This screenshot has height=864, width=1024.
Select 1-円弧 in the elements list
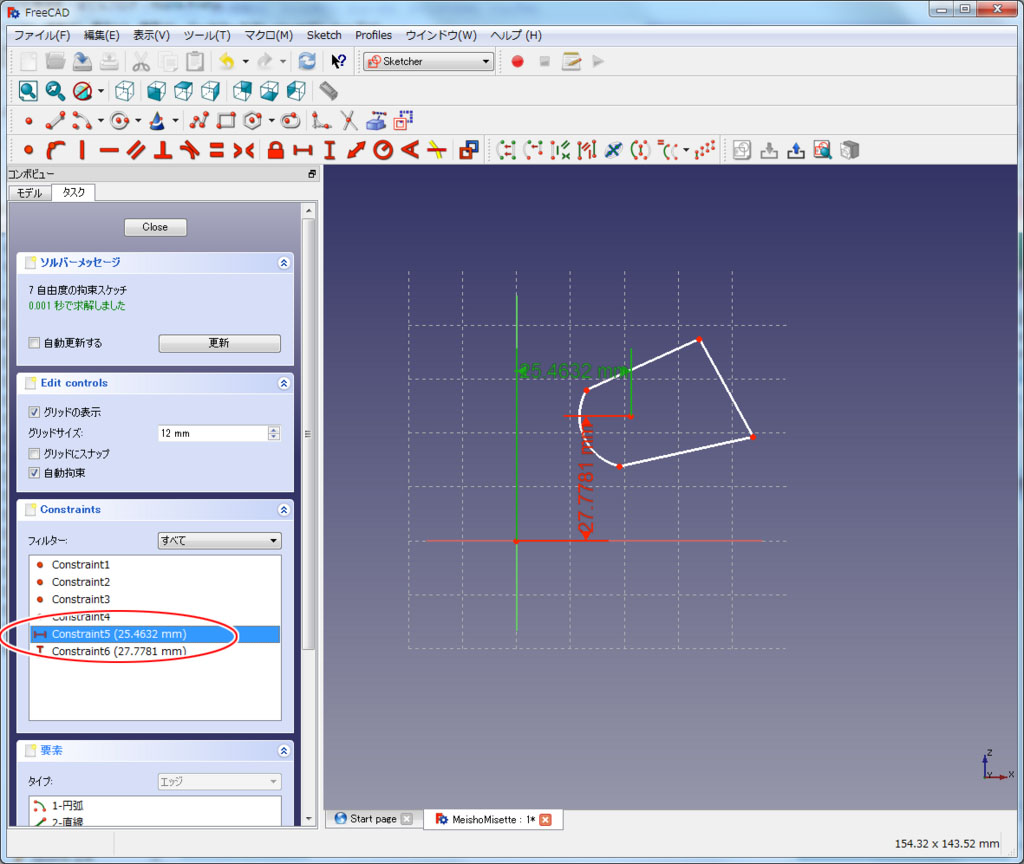[155, 806]
